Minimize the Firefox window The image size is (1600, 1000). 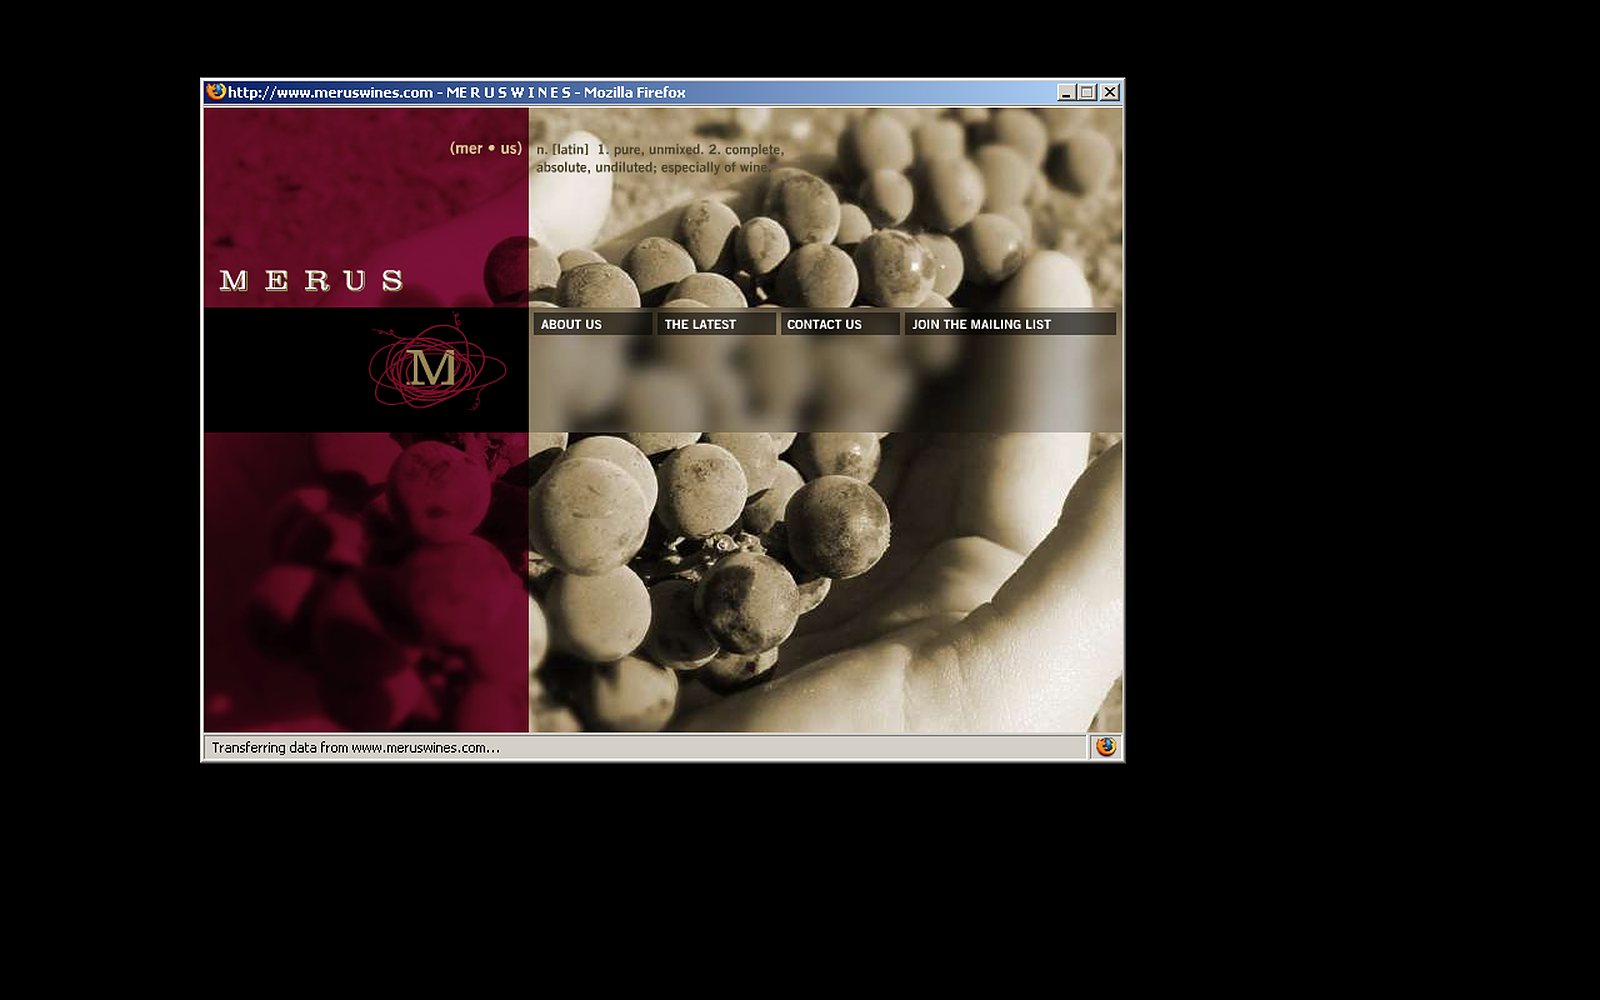coord(1066,92)
